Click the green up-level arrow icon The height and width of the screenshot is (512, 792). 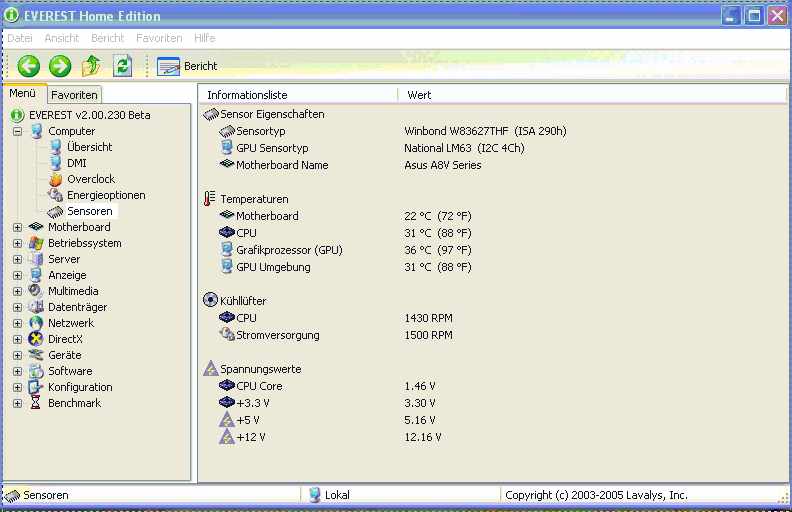point(91,66)
